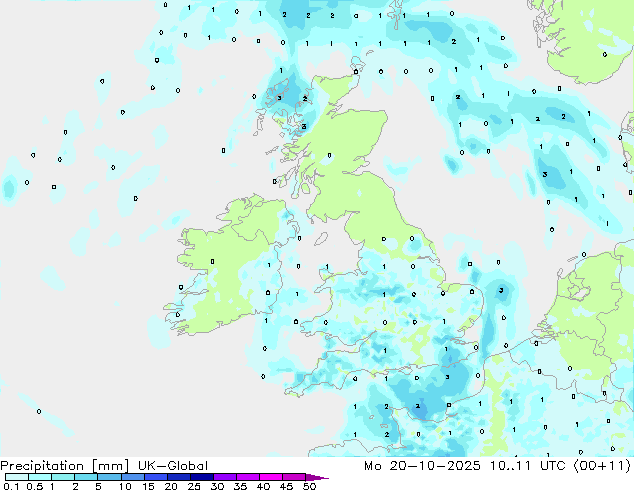This screenshot has width=634, height=490.
Task: Select the legend swatch between 0.5 and 1
Action: [40, 477]
